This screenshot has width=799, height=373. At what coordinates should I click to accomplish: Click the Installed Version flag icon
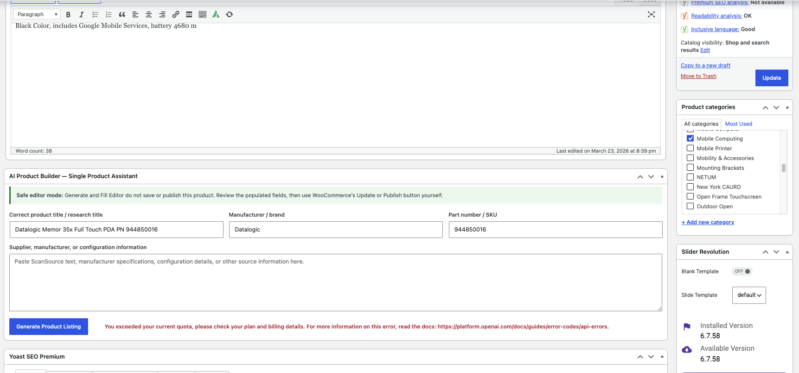(x=687, y=327)
